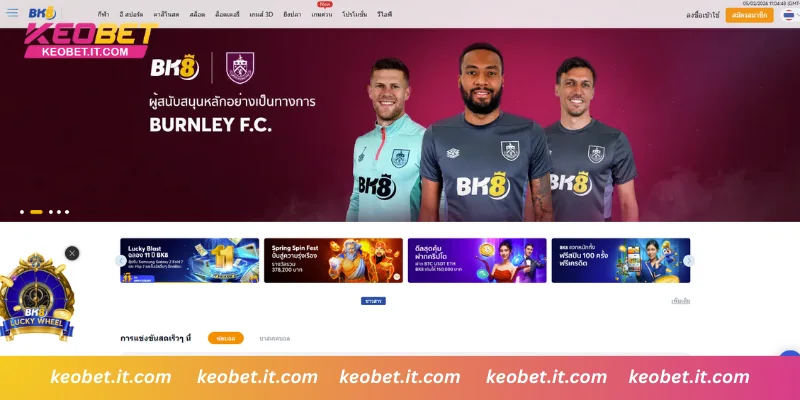Open the Lucky Blast promotion banner
The height and width of the screenshot is (400, 800).
click(189, 261)
